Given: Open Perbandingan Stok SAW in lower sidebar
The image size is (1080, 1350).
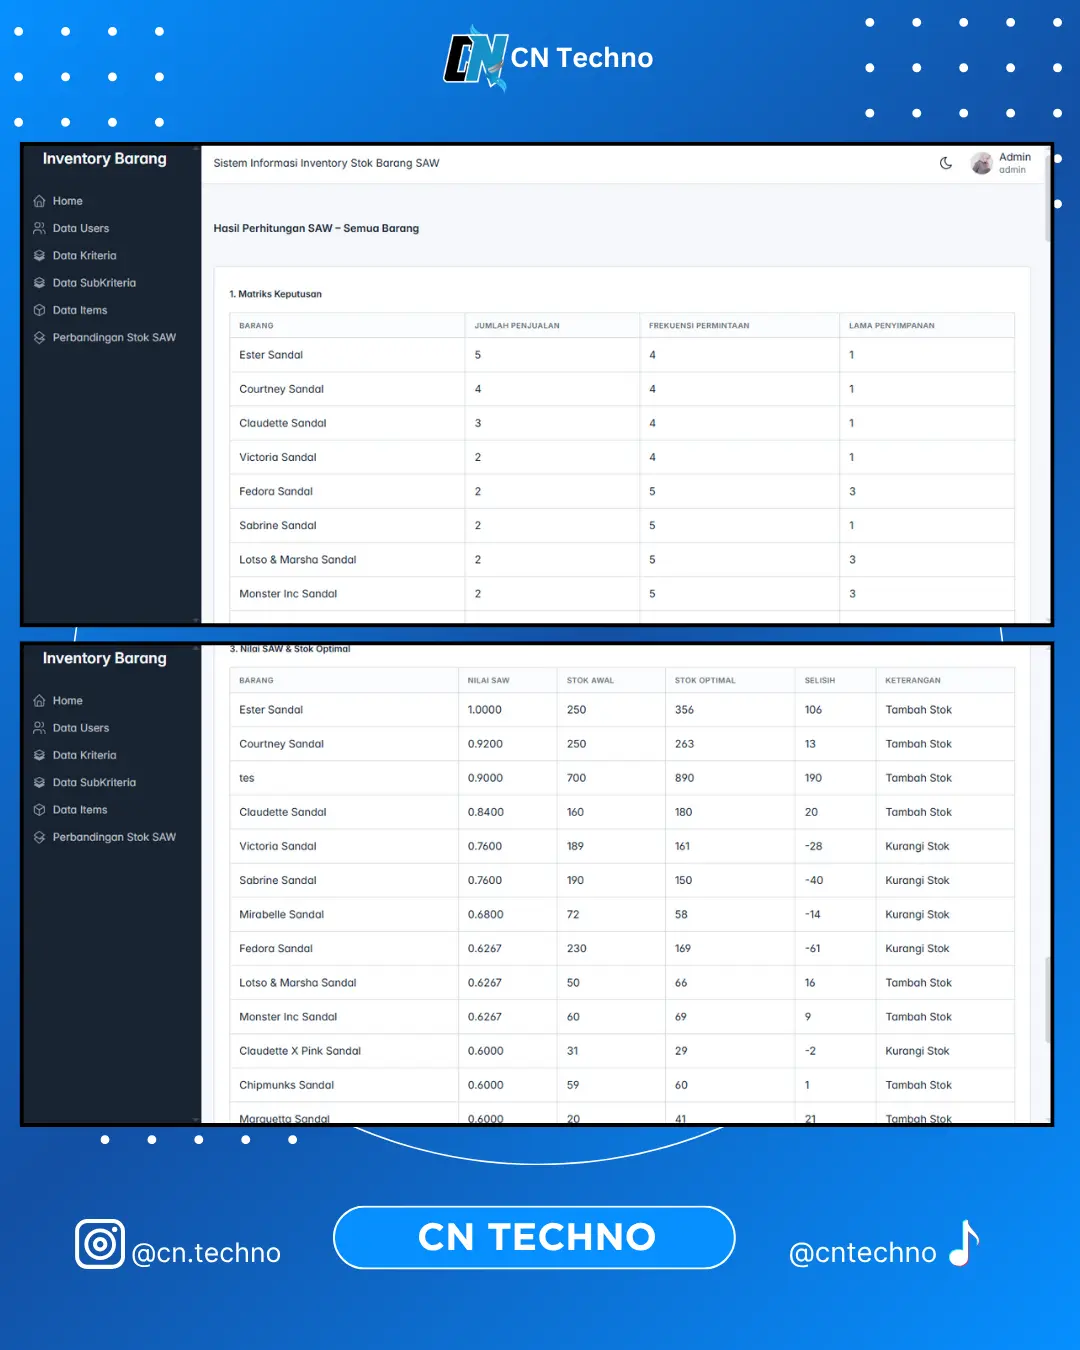Looking at the screenshot, I should coord(114,837).
